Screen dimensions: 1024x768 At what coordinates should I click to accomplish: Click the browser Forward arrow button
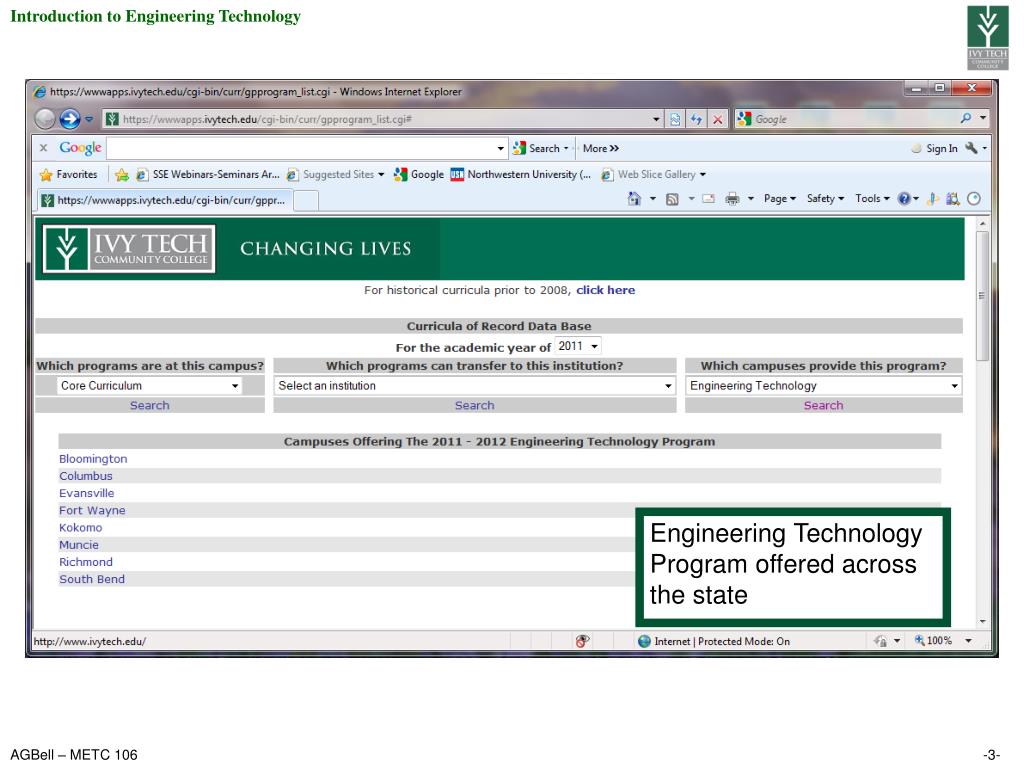click(70, 119)
